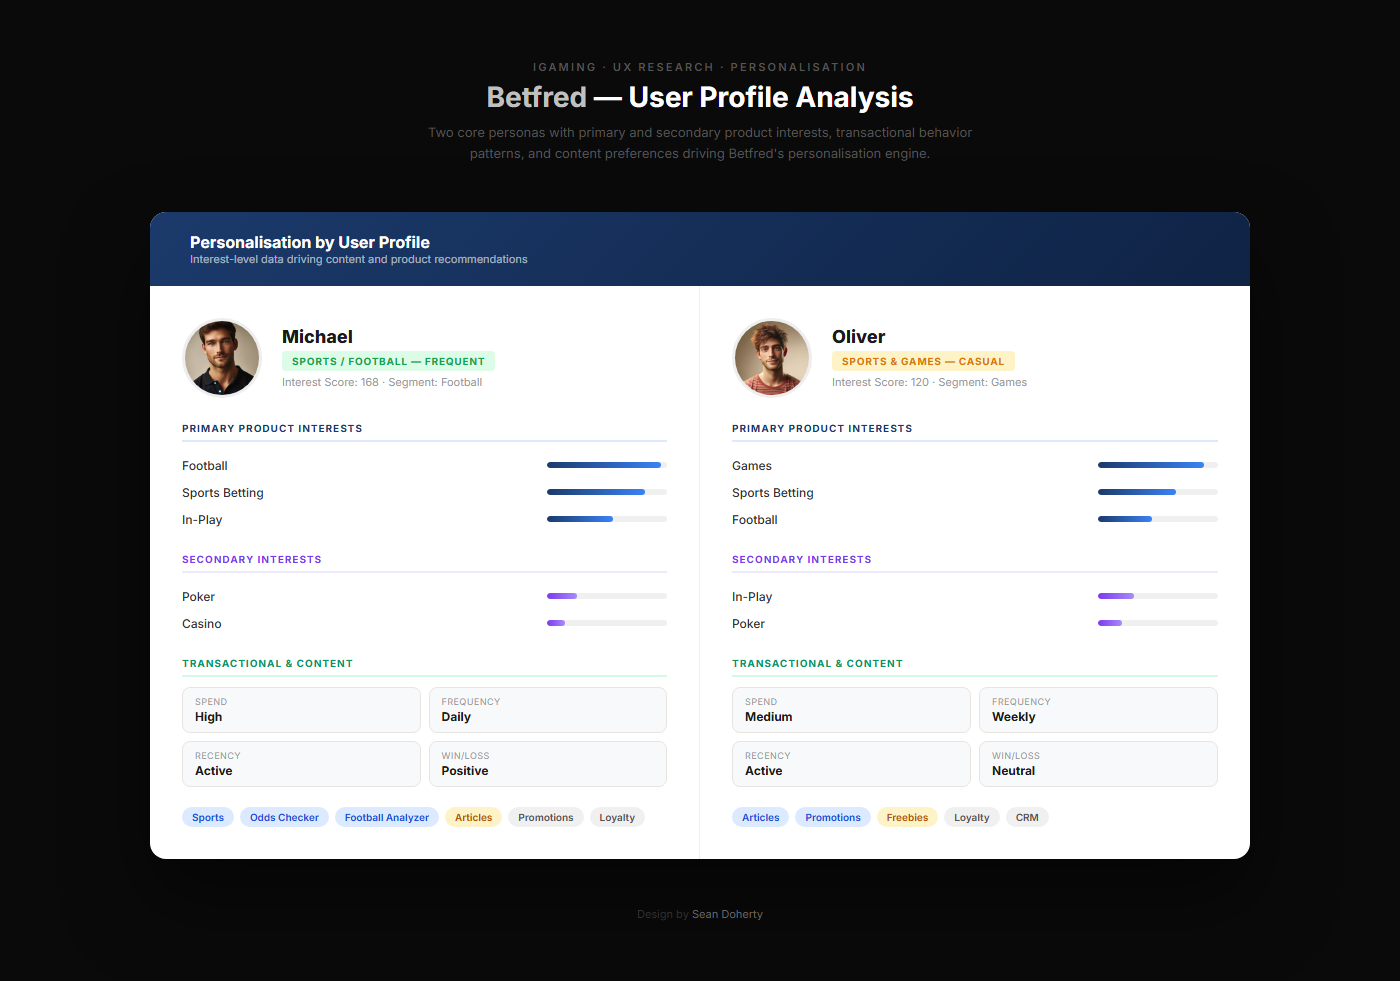Screen dimensions: 1400x981
Task: Click Oliver's blue Promotions tag
Action: click(x=832, y=817)
